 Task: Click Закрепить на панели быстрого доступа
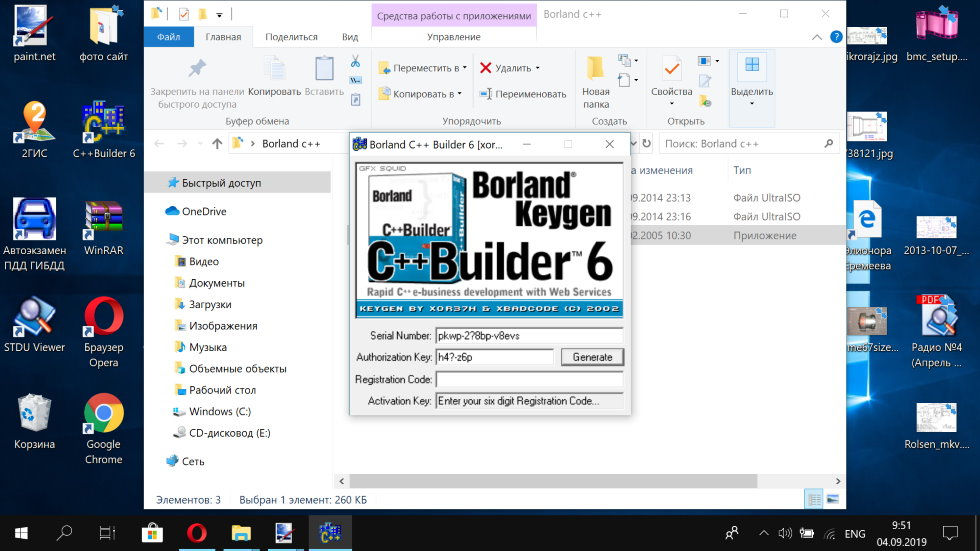coord(197,84)
